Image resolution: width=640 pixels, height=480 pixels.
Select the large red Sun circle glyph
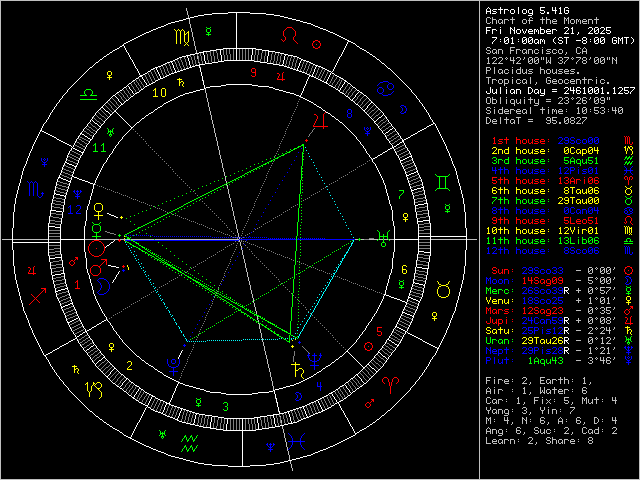pyautogui.click(x=97, y=248)
